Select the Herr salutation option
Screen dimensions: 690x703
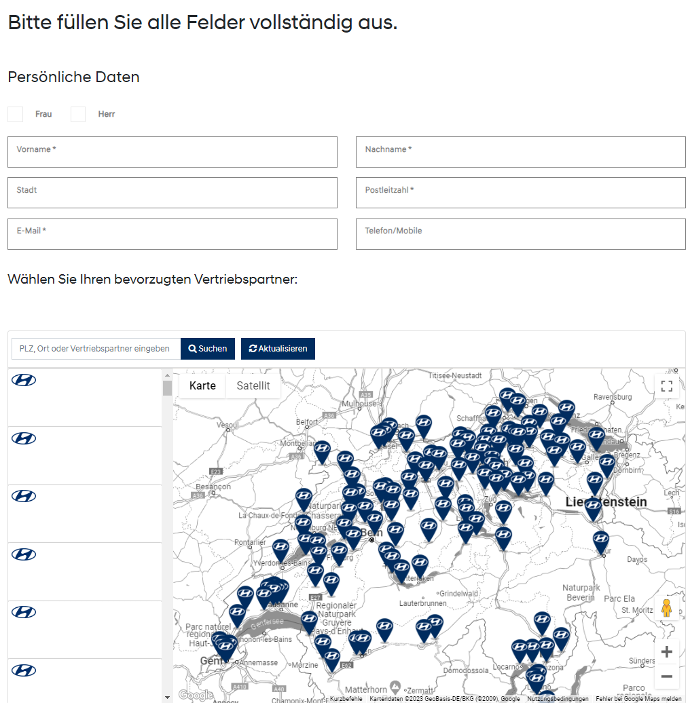click(x=78, y=114)
